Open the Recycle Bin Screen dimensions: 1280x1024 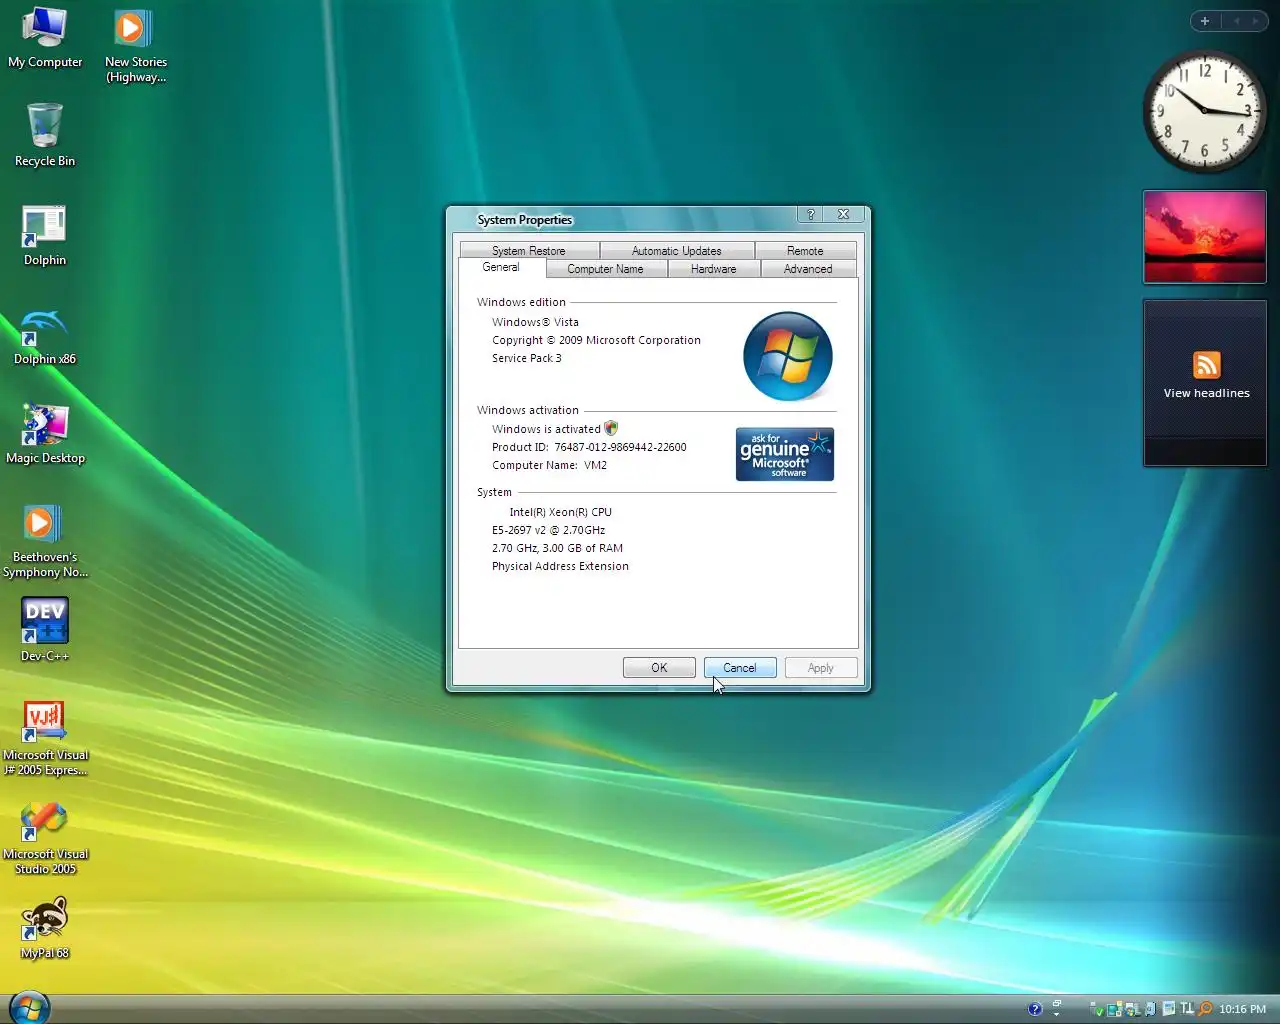click(45, 135)
